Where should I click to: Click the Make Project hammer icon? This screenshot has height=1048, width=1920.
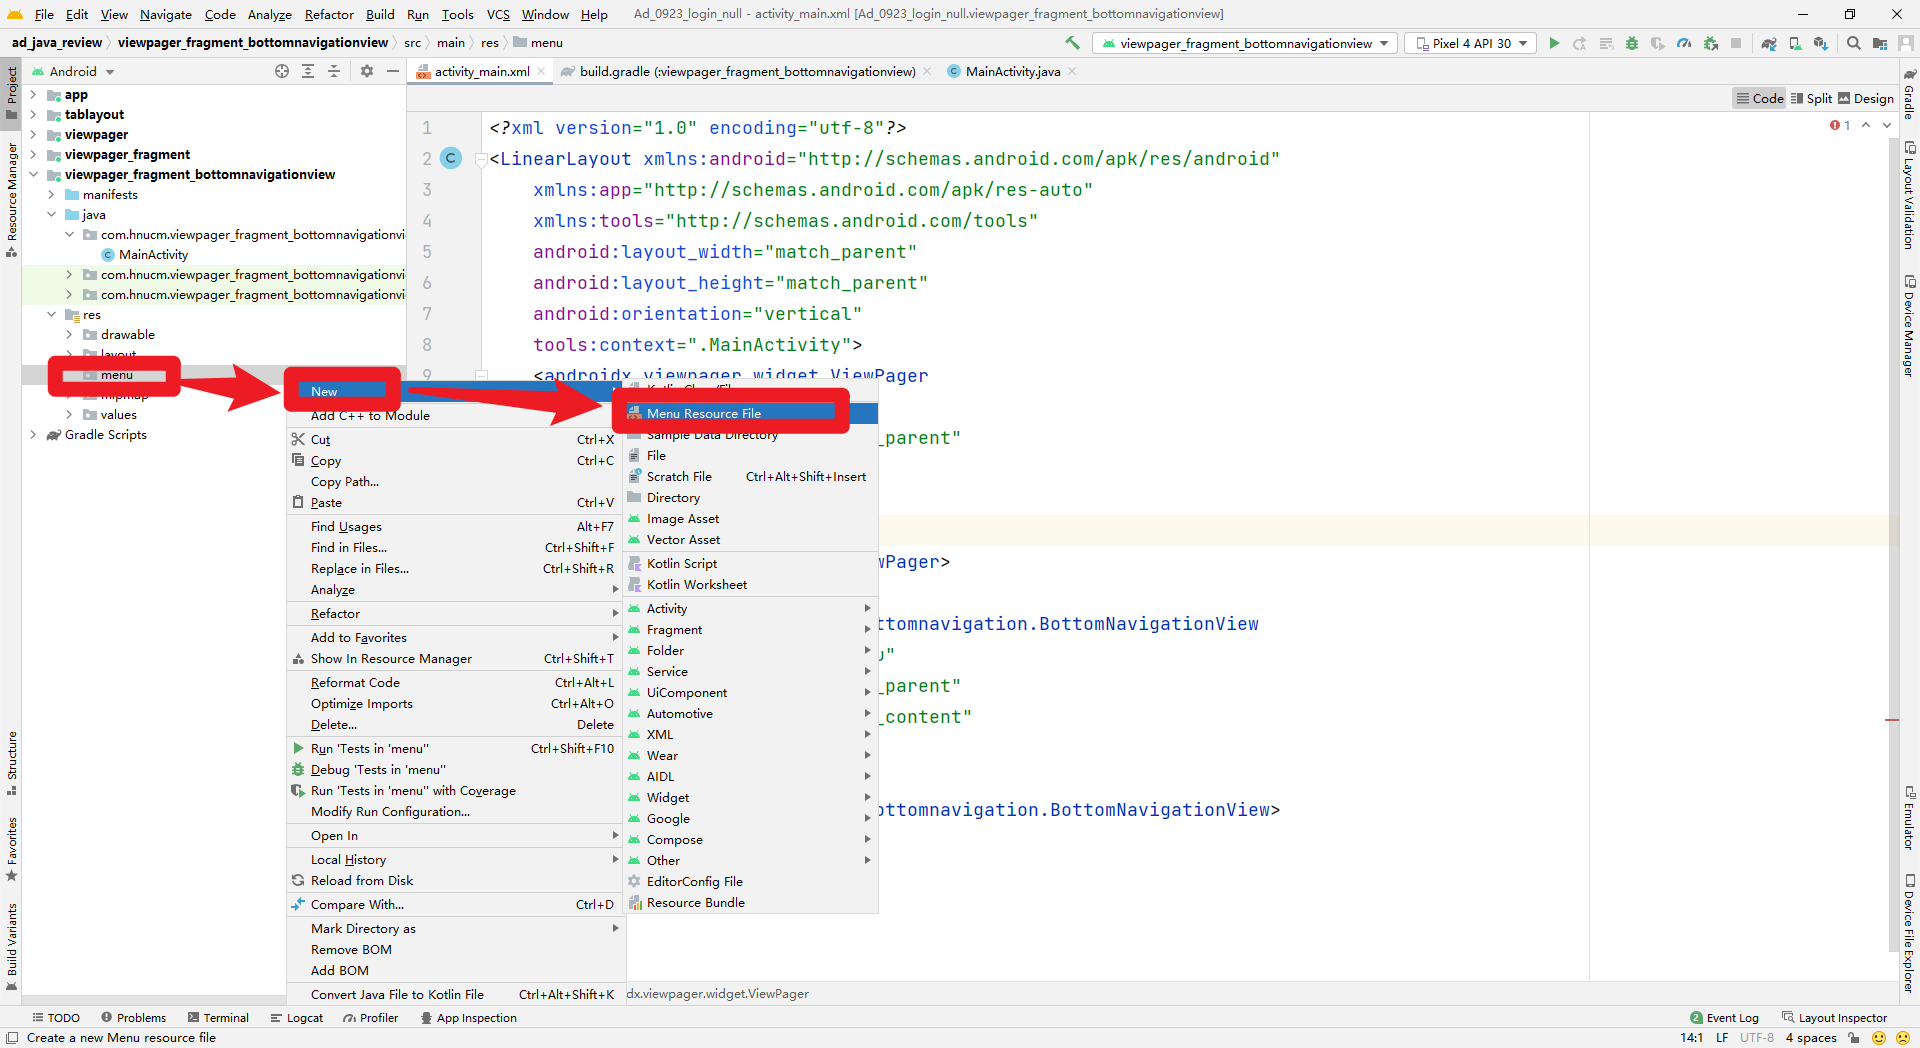click(1072, 43)
